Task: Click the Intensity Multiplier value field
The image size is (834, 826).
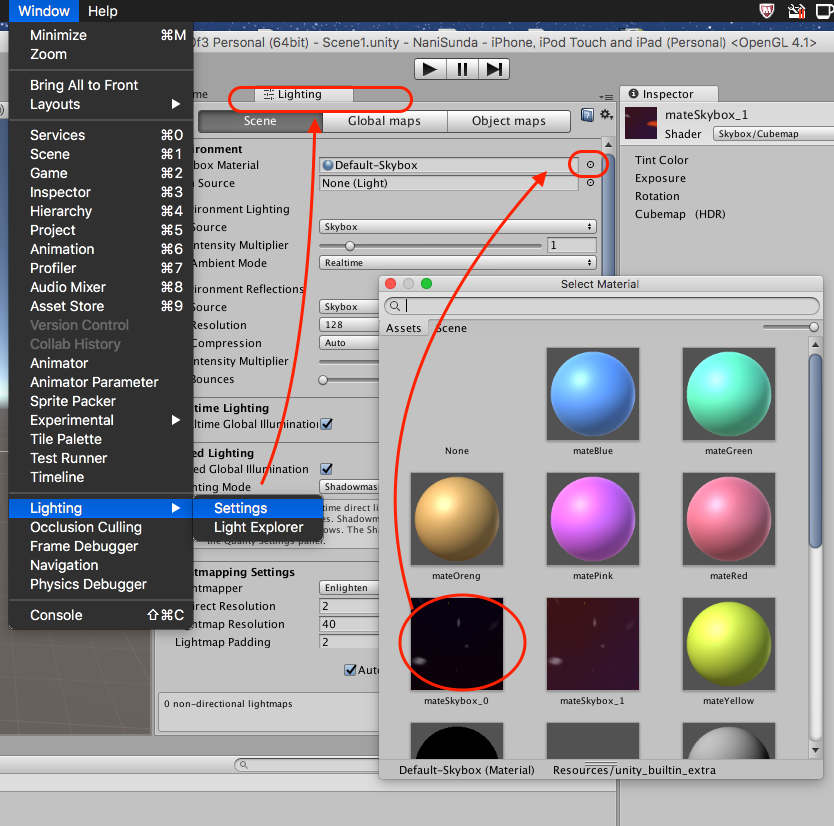Action: click(572, 245)
